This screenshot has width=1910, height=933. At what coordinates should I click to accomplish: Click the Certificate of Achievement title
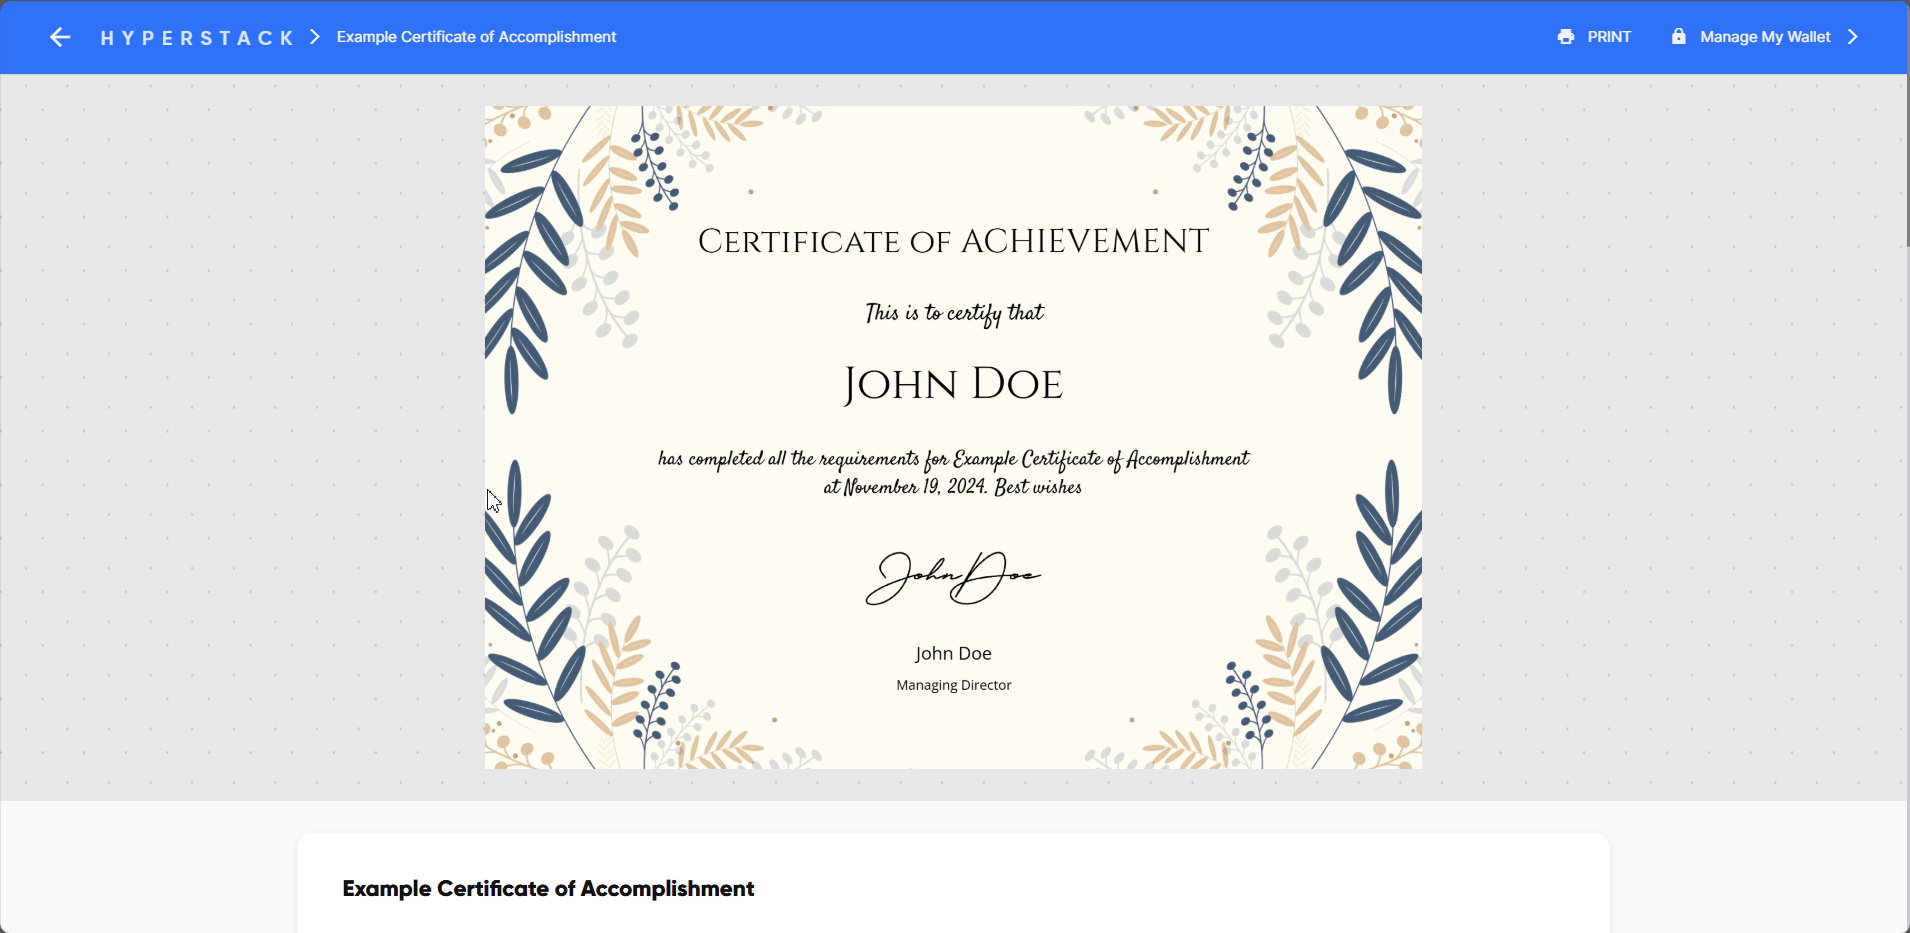[x=953, y=242]
